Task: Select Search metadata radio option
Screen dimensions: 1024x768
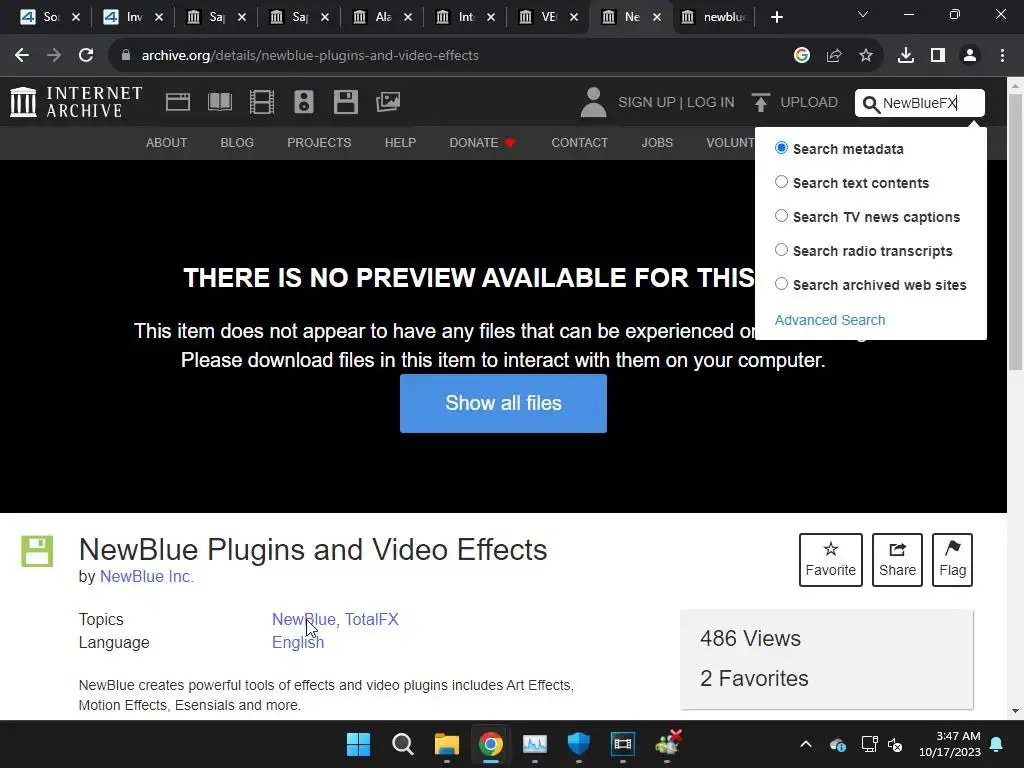Action: [x=781, y=148]
